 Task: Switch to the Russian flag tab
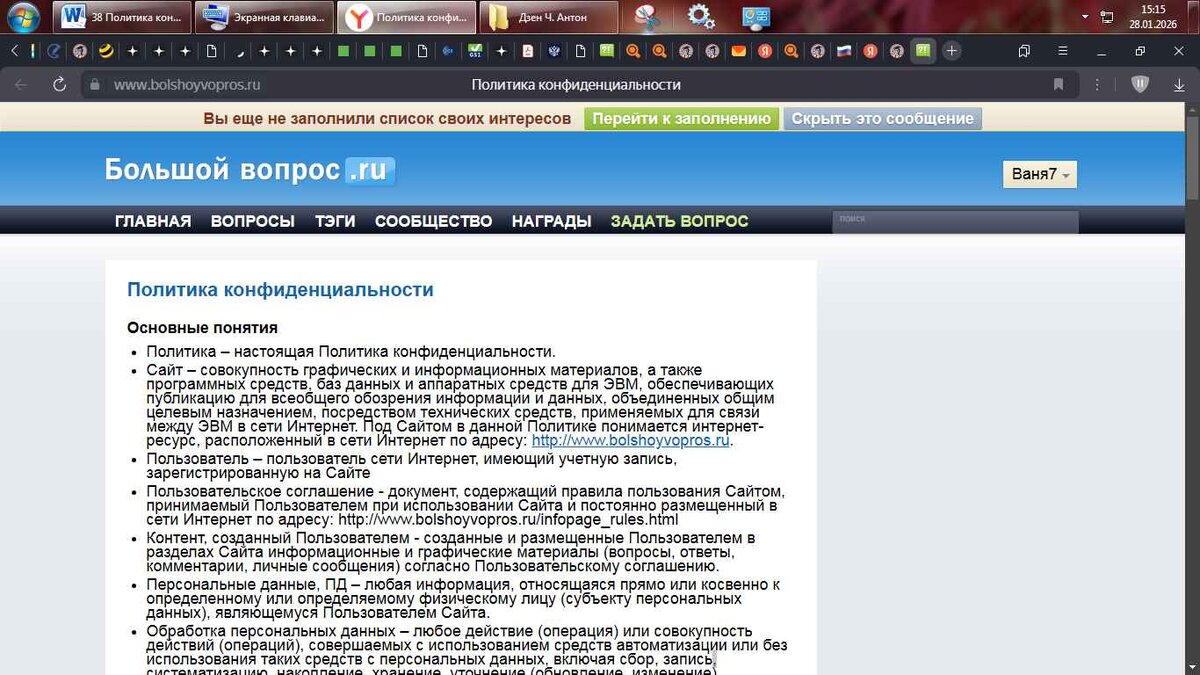[x=843, y=51]
